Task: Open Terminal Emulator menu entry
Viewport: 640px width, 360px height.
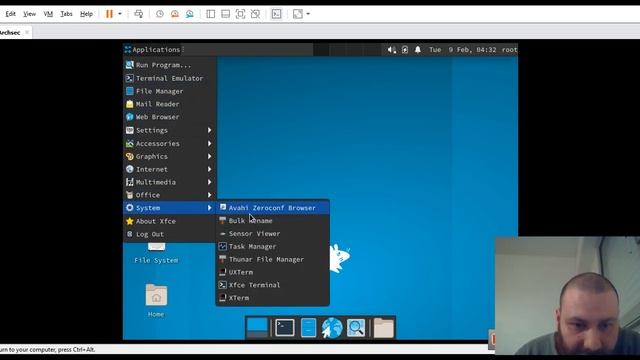Action: [x=170, y=78]
